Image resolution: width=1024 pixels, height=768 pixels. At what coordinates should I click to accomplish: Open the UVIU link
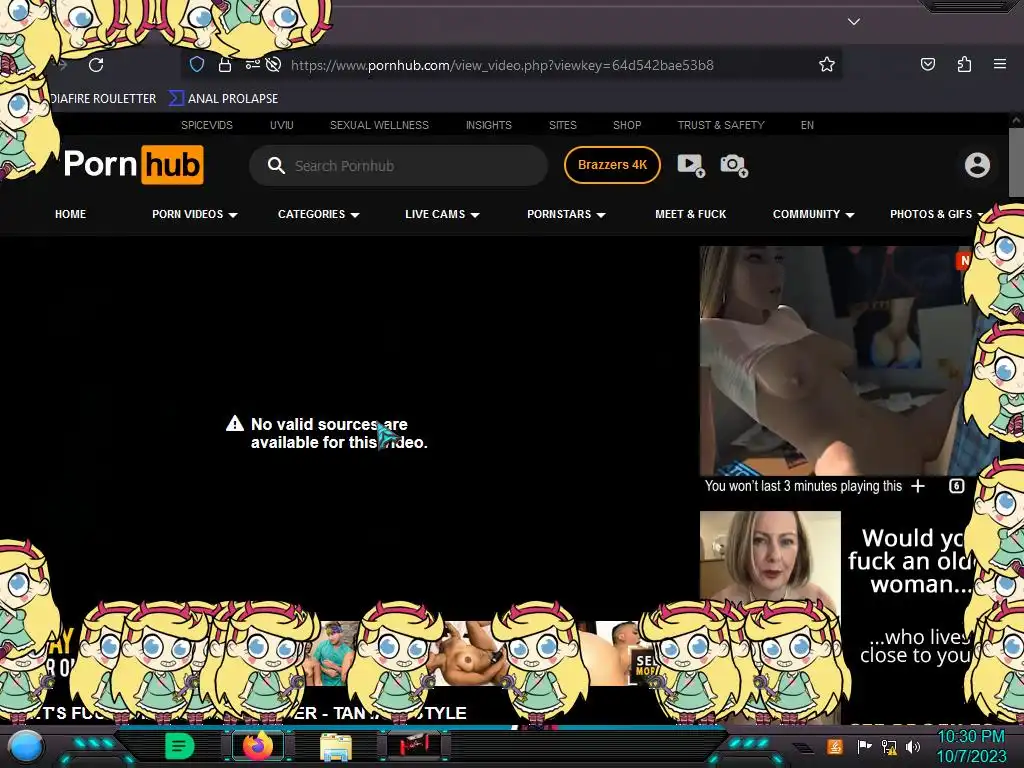click(x=281, y=125)
